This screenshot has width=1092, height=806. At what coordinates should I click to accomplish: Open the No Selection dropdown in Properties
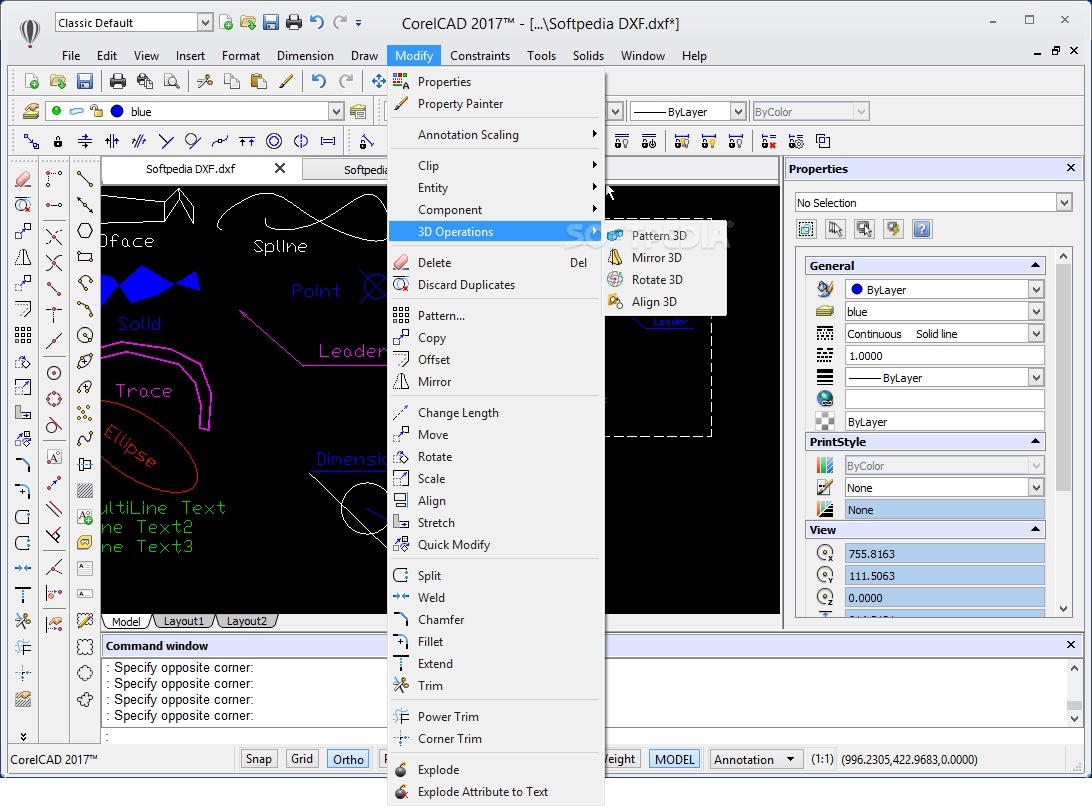pos(1064,203)
